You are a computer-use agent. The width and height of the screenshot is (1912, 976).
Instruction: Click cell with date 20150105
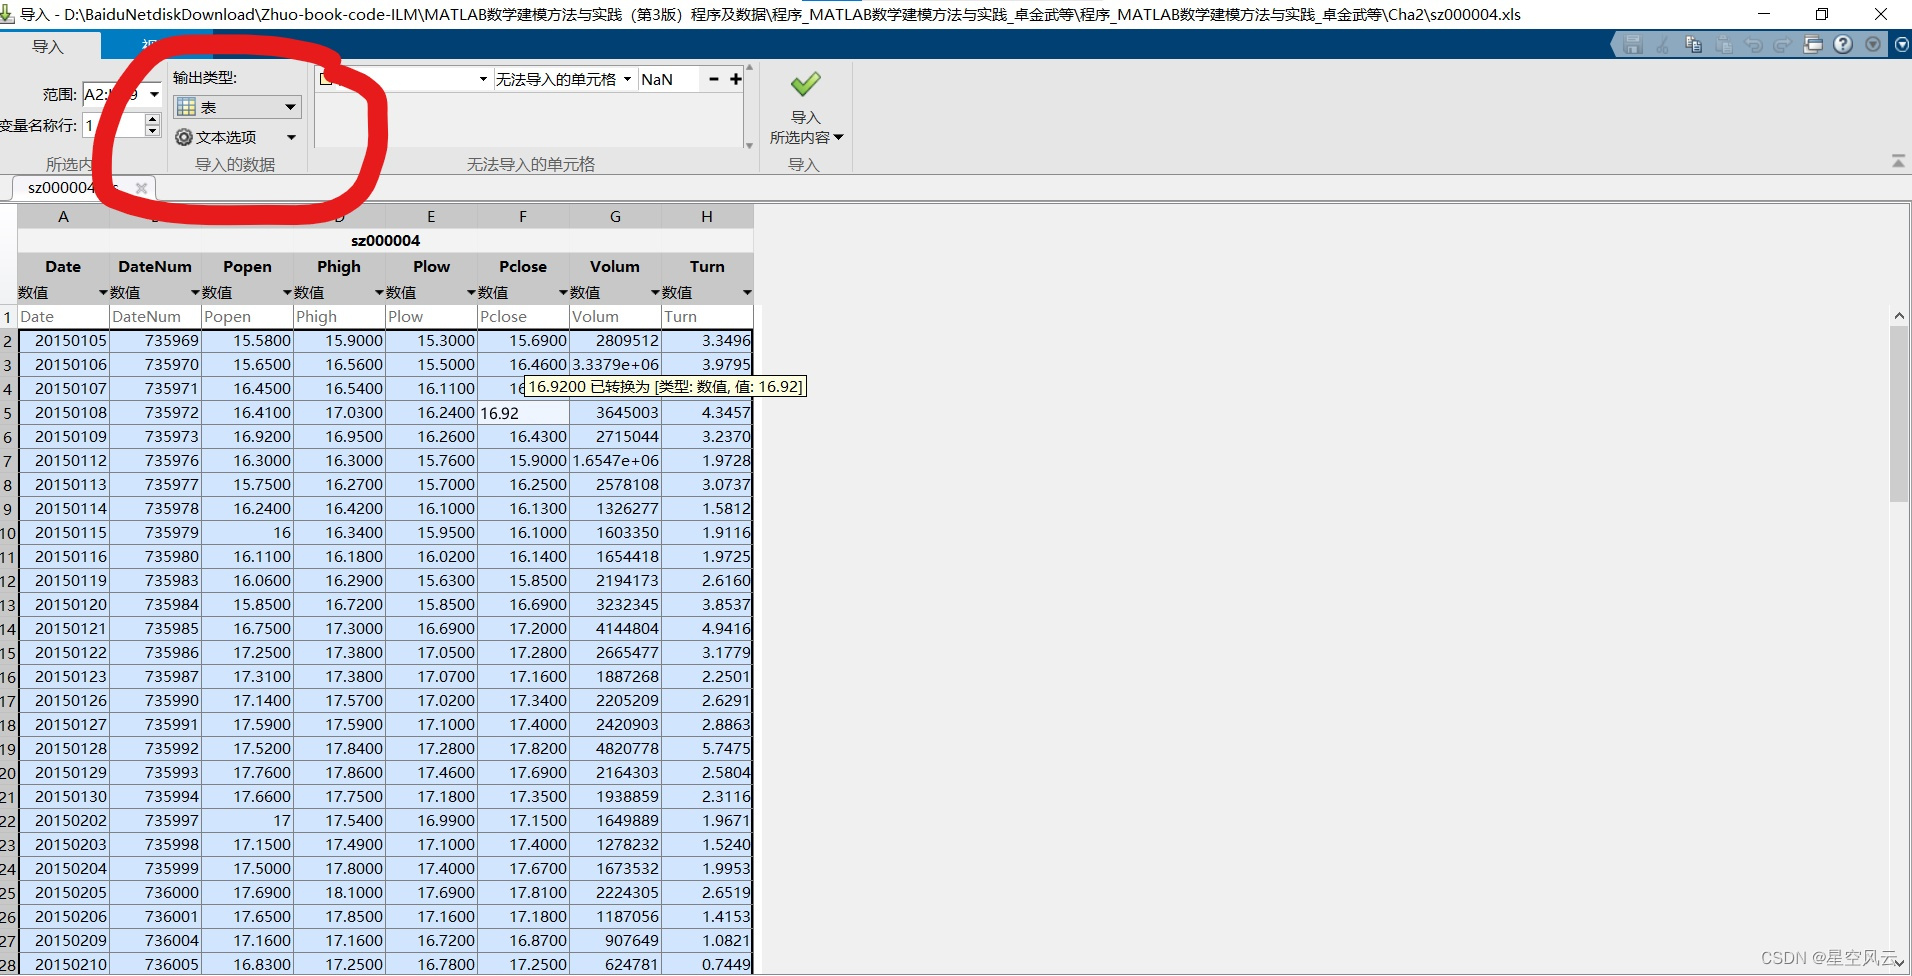63,341
